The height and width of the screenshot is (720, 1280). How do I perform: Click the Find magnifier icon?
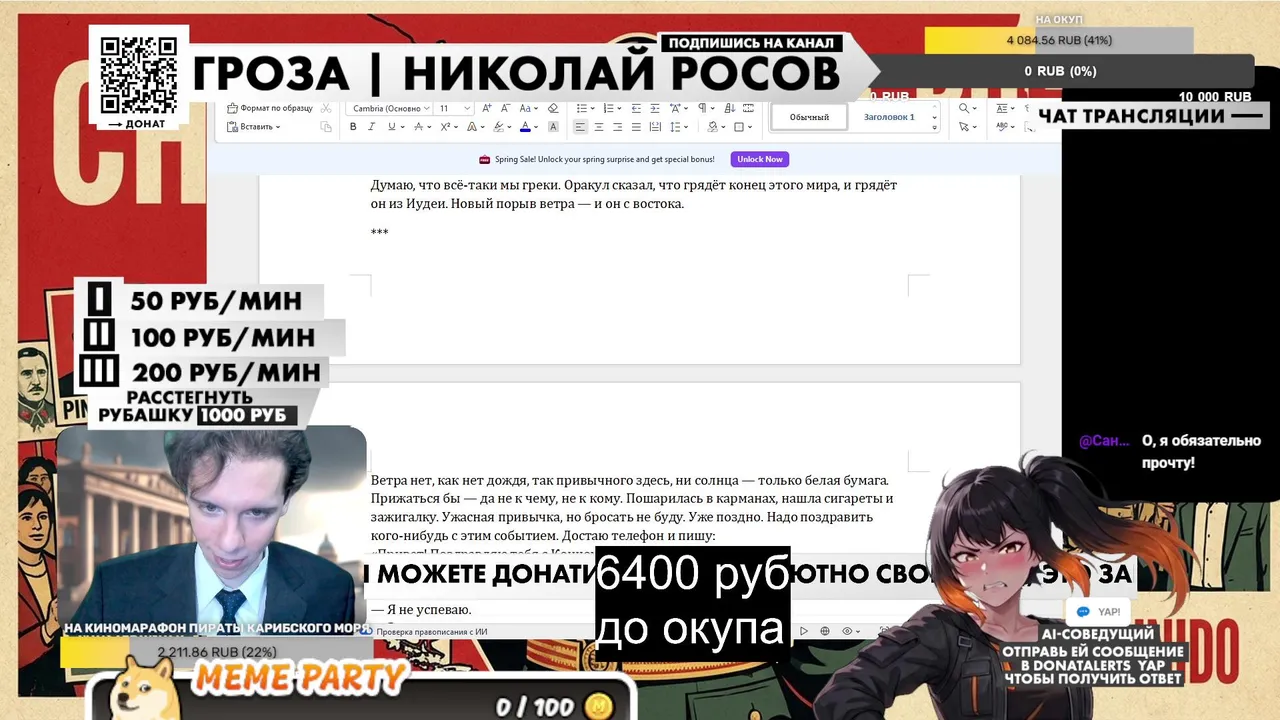[964, 108]
